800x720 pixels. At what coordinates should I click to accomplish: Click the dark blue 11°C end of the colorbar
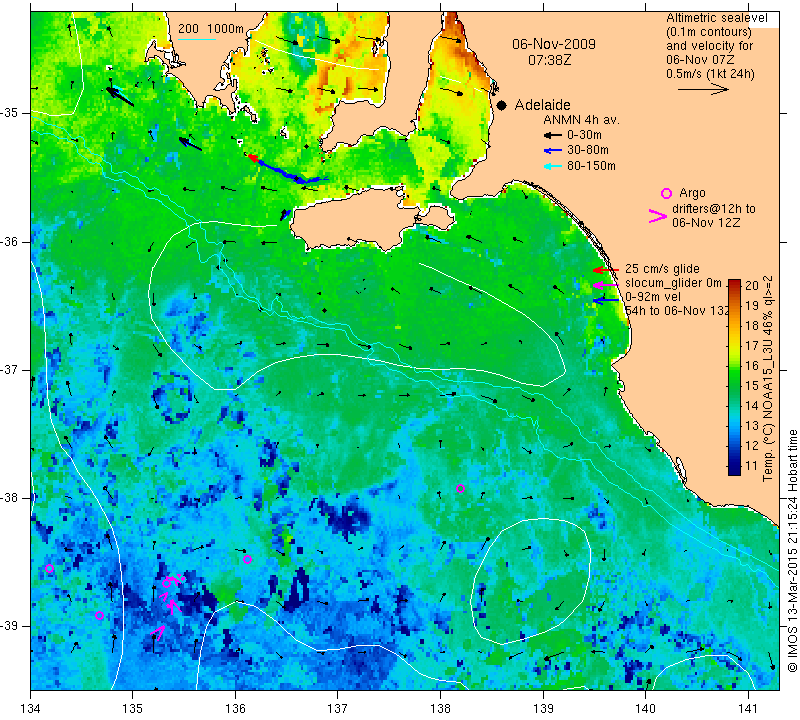click(x=734, y=469)
